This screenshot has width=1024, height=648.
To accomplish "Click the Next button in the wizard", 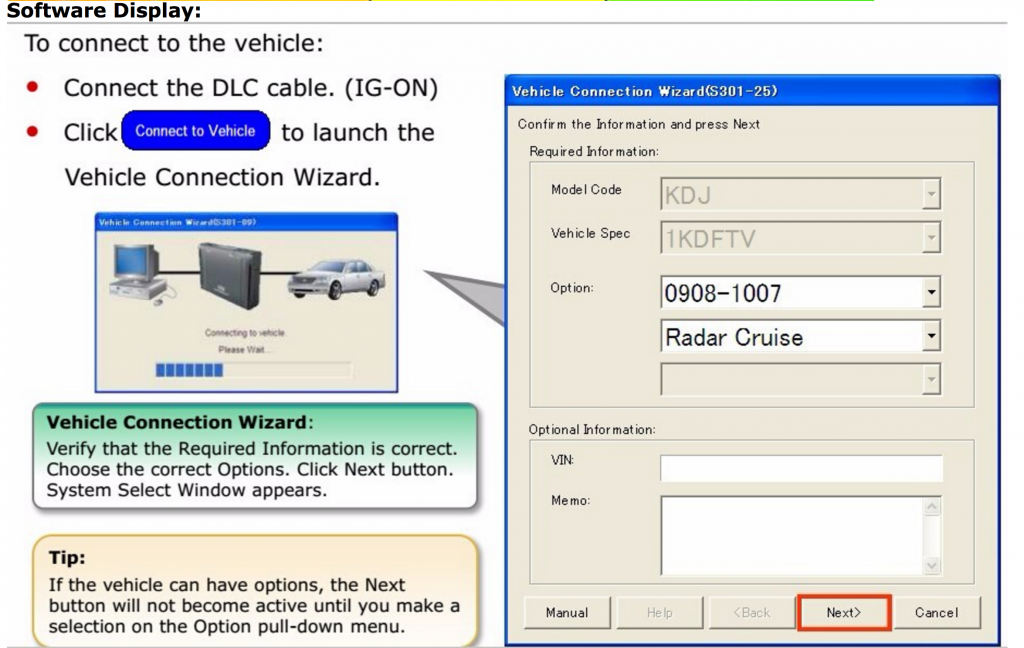I will coord(843,612).
